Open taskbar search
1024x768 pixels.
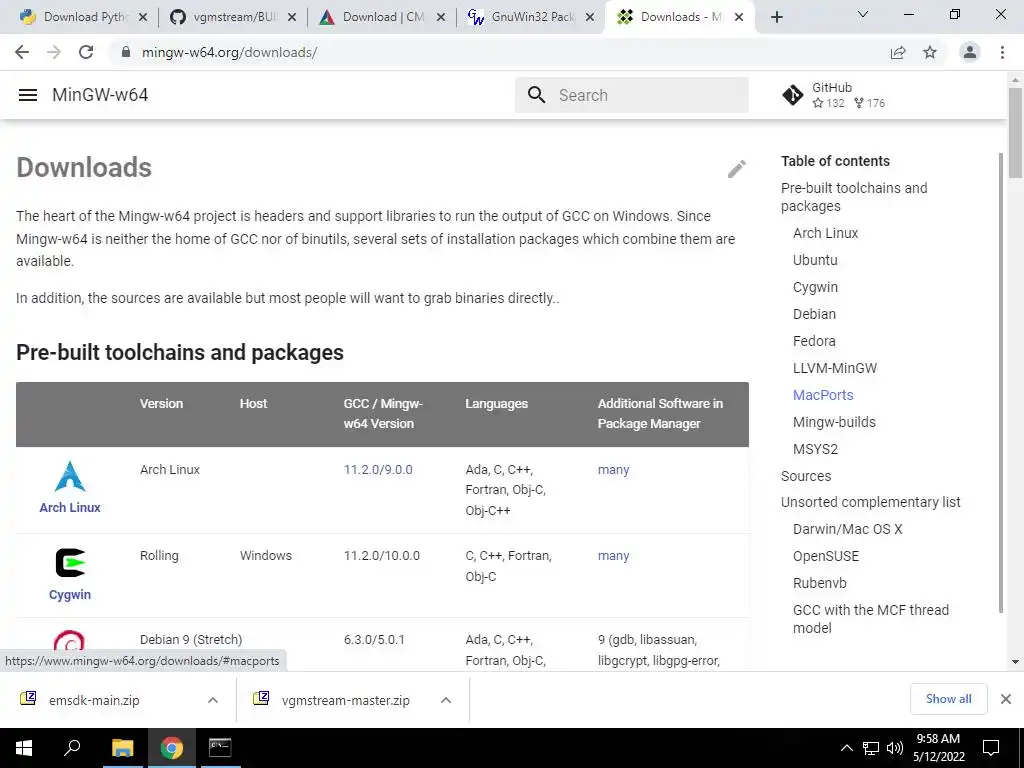point(72,748)
